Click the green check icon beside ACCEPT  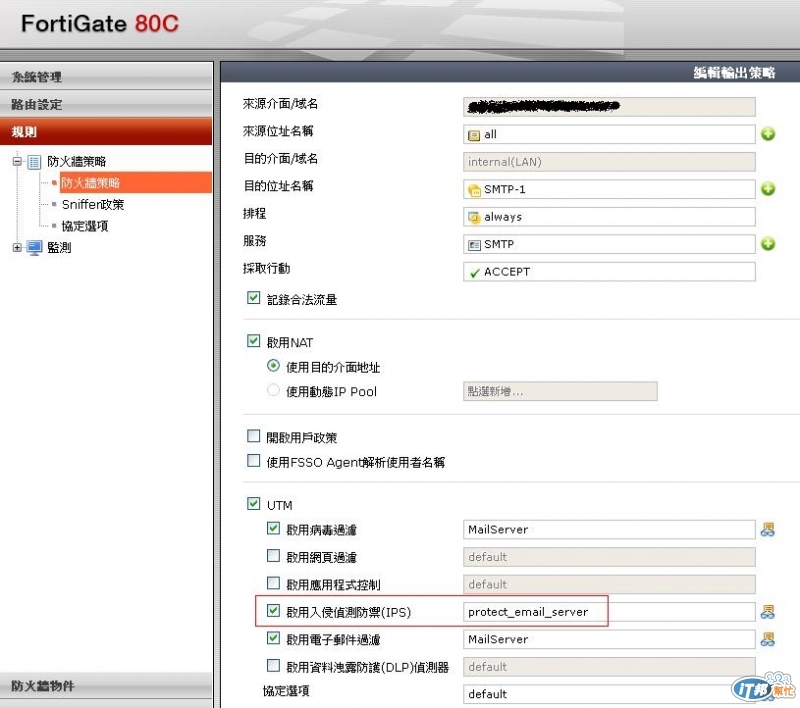click(474, 272)
